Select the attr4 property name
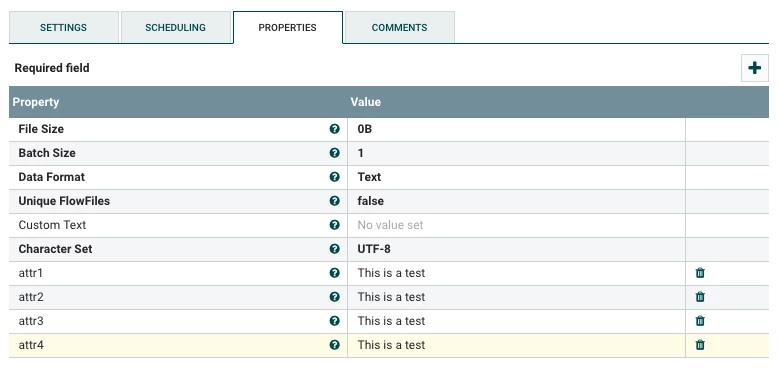Viewport: 780px width, 369px height. pyautogui.click(x=31, y=345)
